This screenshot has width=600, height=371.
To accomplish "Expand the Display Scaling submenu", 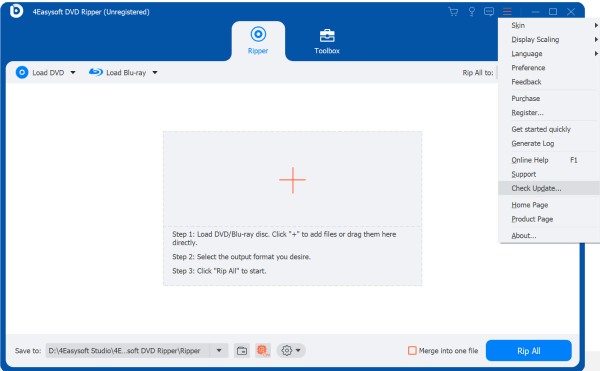I will coord(549,39).
